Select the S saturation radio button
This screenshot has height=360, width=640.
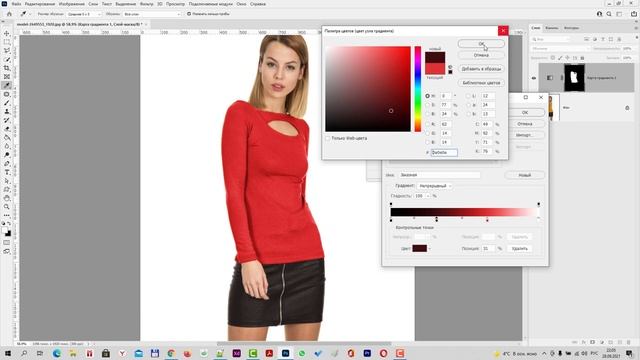coord(427,105)
